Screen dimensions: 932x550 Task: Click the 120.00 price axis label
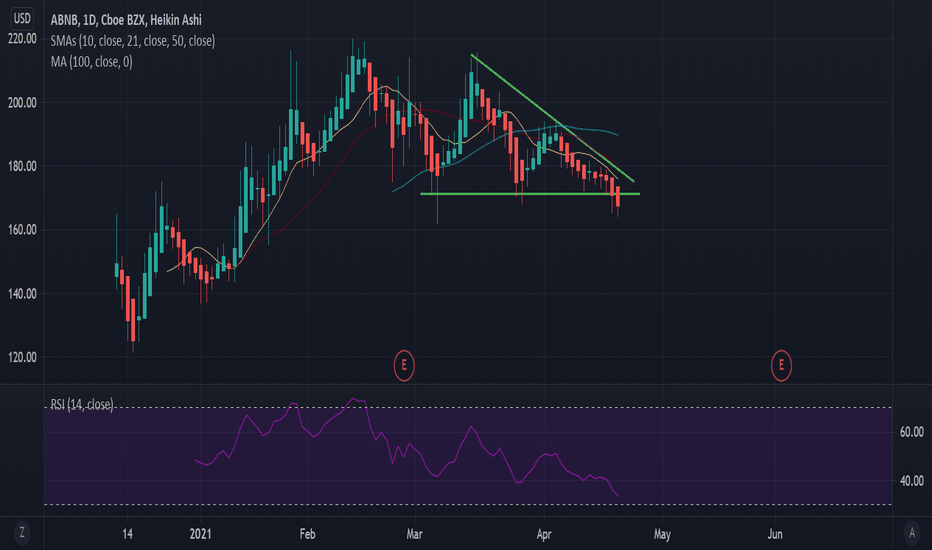(22, 357)
